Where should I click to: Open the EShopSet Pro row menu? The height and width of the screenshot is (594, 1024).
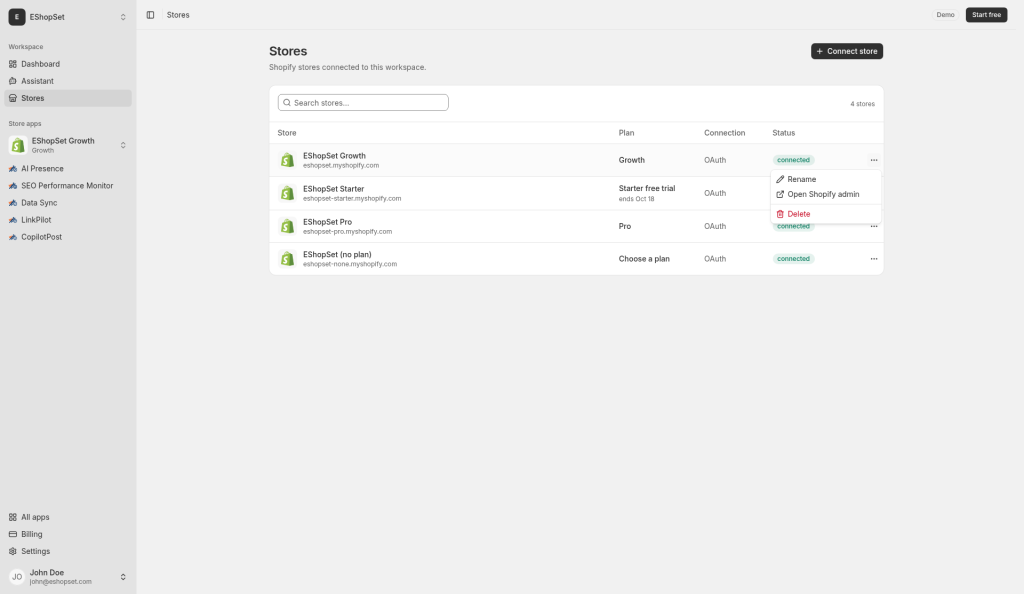click(x=874, y=227)
